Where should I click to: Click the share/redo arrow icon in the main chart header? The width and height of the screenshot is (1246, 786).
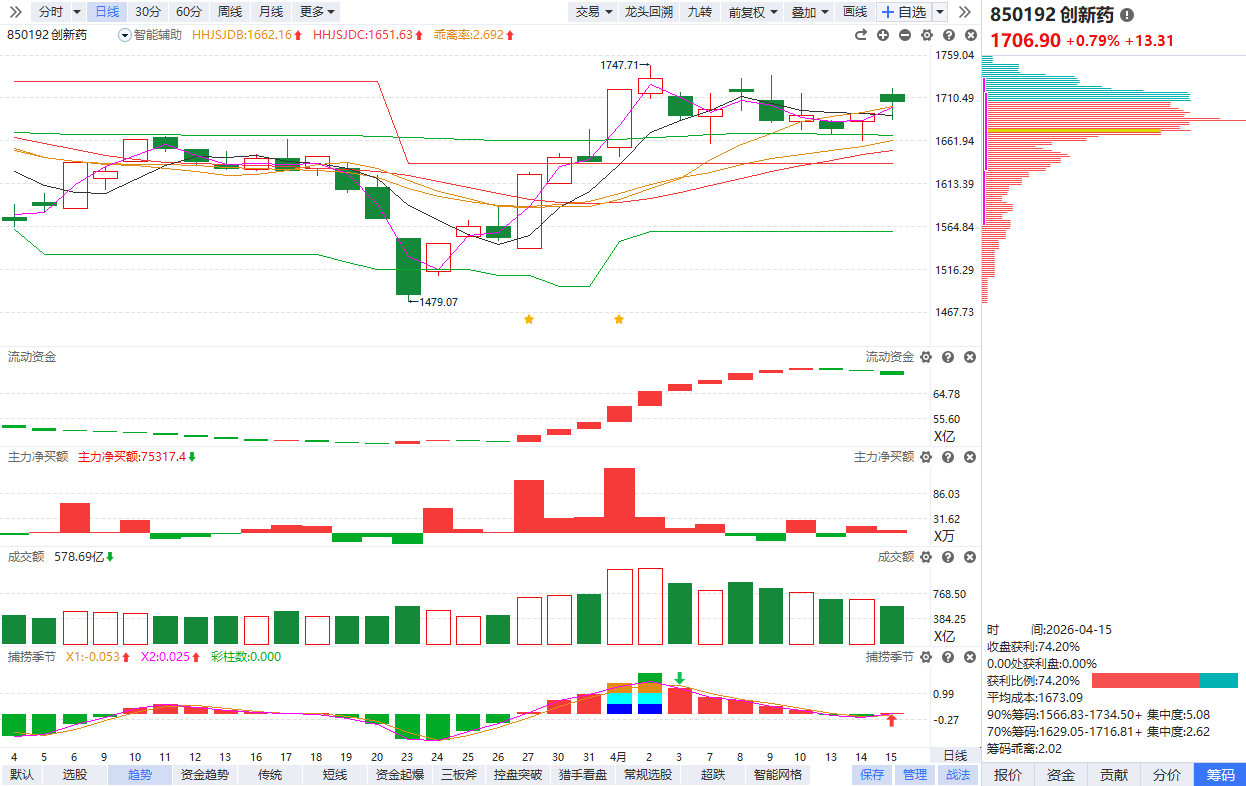(x=860, y=35)
